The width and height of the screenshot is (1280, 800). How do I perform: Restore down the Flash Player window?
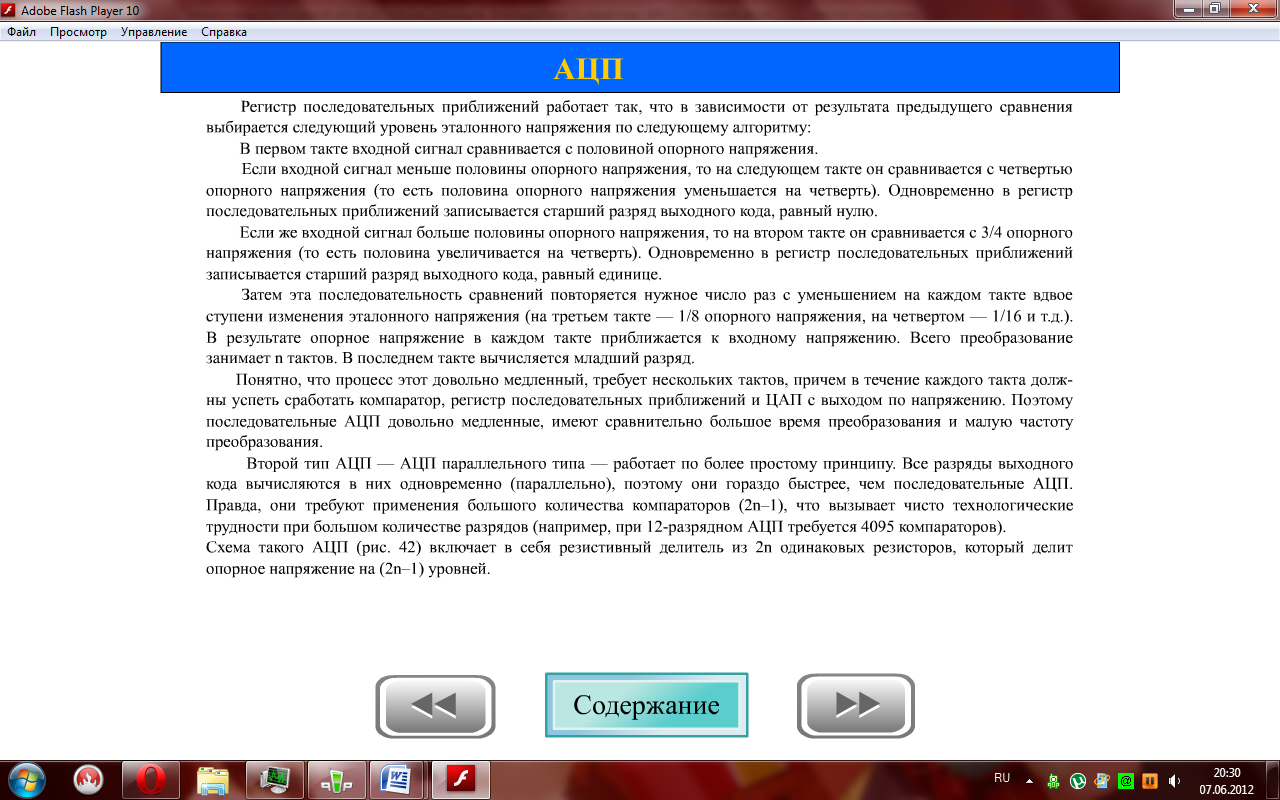[x=1215, y=8]
